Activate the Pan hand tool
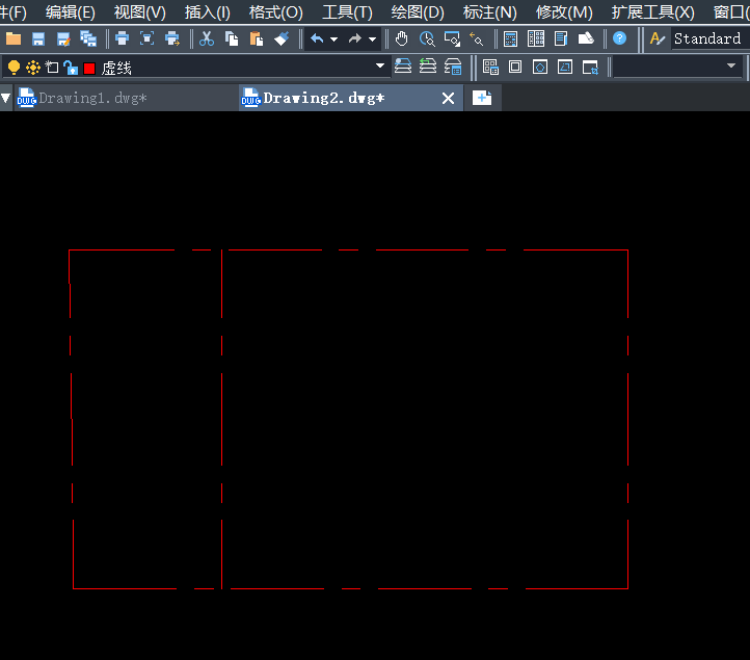750x660 pixels. coord(402,39)
